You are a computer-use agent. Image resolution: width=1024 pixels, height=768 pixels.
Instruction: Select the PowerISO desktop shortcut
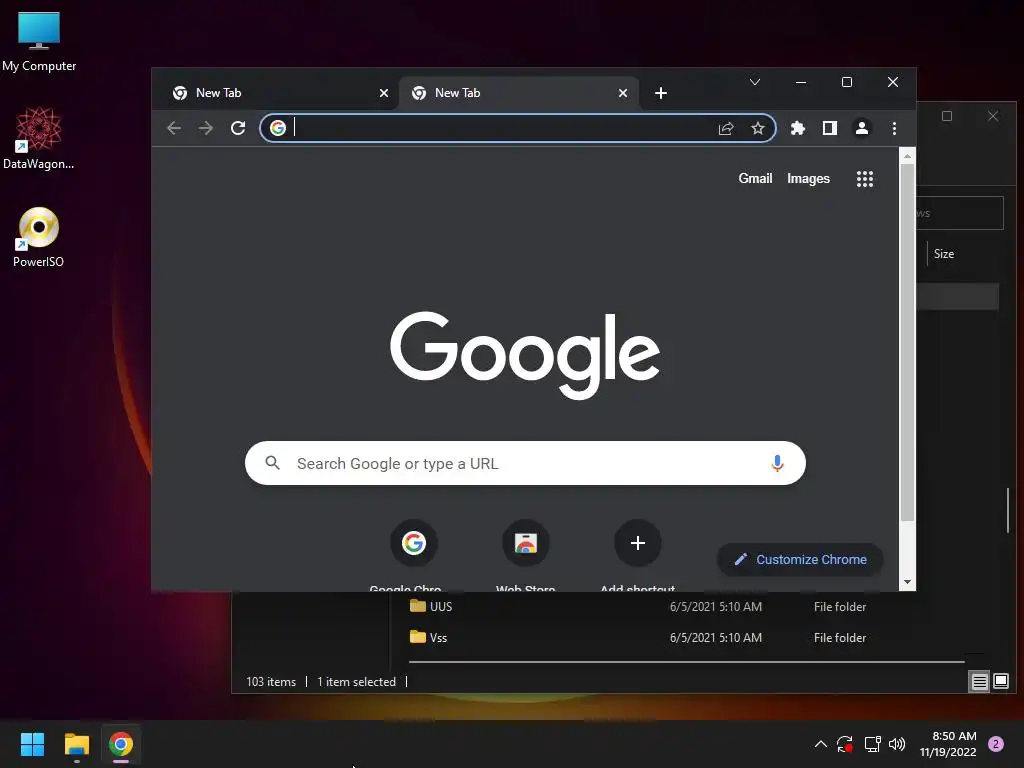(x=39, y=237)
